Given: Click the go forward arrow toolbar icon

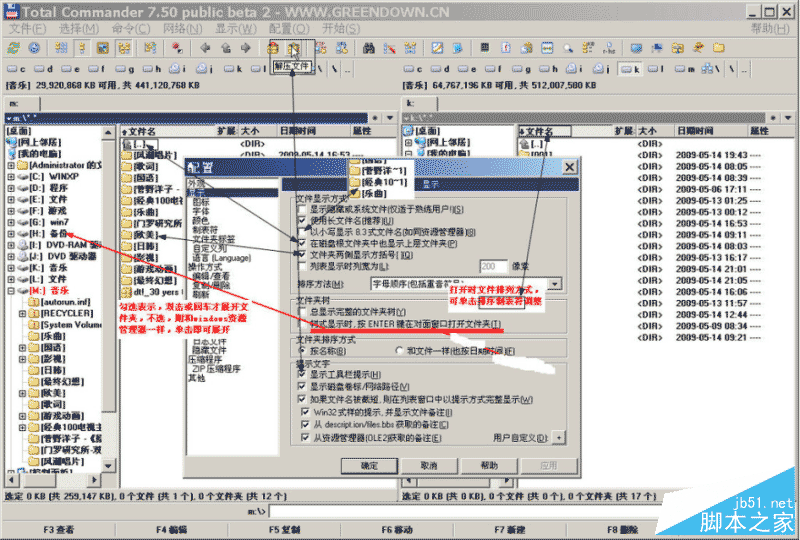Looking at the screenshot, I should coord(246,48).
